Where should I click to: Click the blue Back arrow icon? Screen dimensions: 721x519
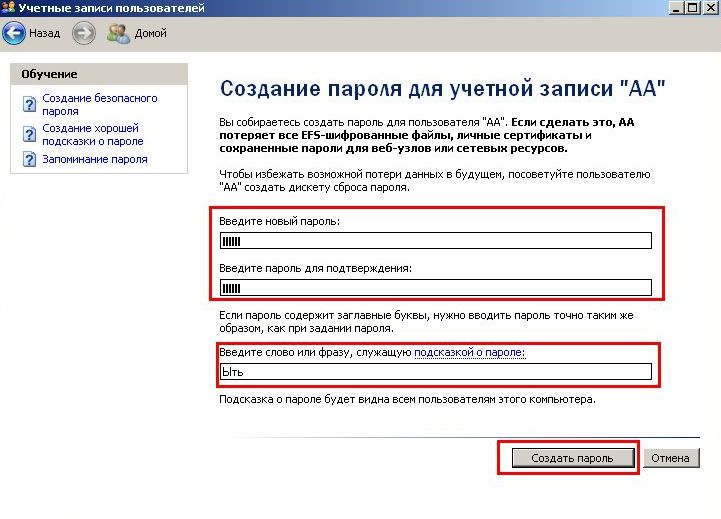tap(14, 33)
